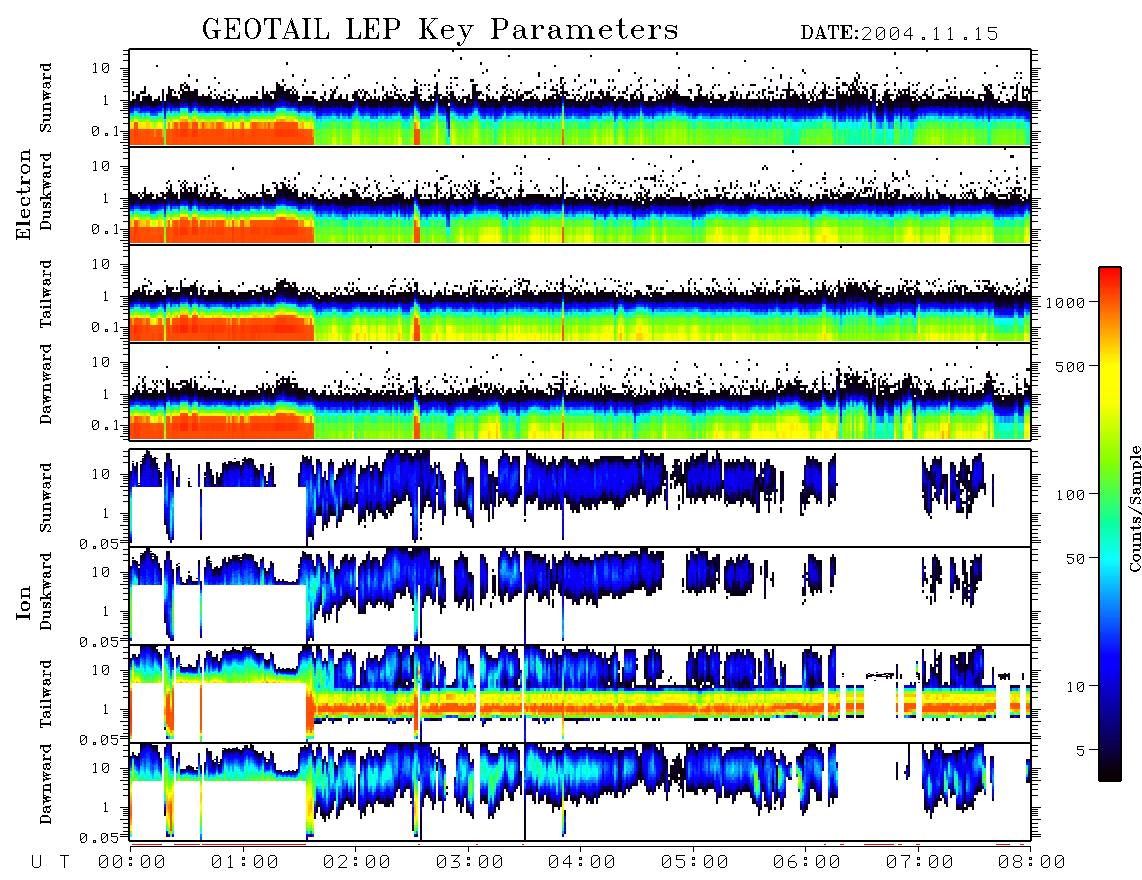1142x880 pixels.
Task: Click the '05:00' time tick label
Action: 694,862
